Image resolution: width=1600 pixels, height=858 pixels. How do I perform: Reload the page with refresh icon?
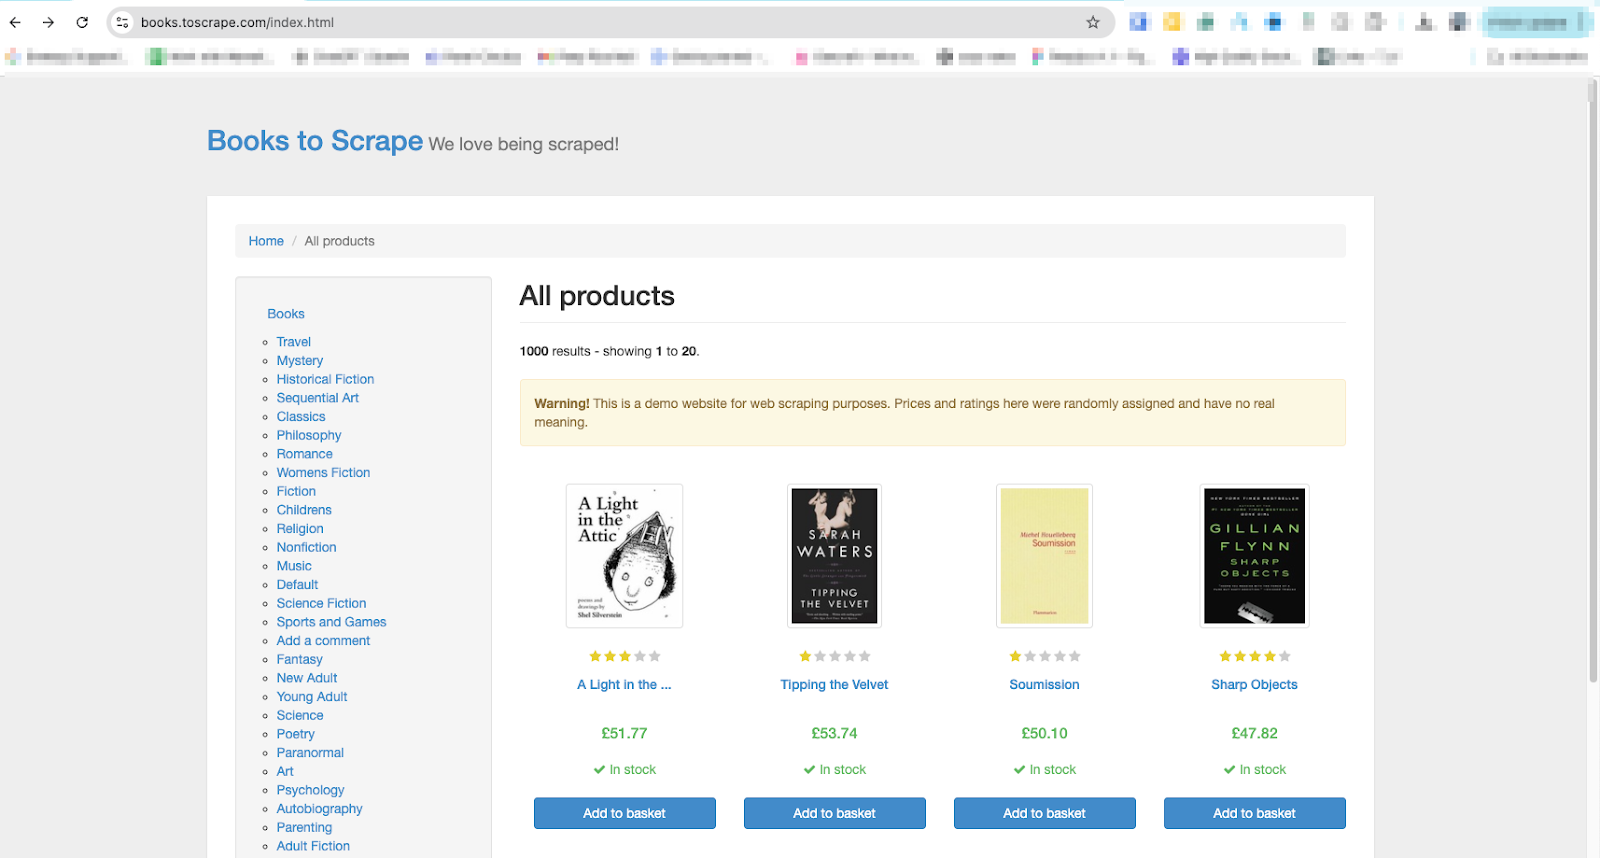[82, 22]
